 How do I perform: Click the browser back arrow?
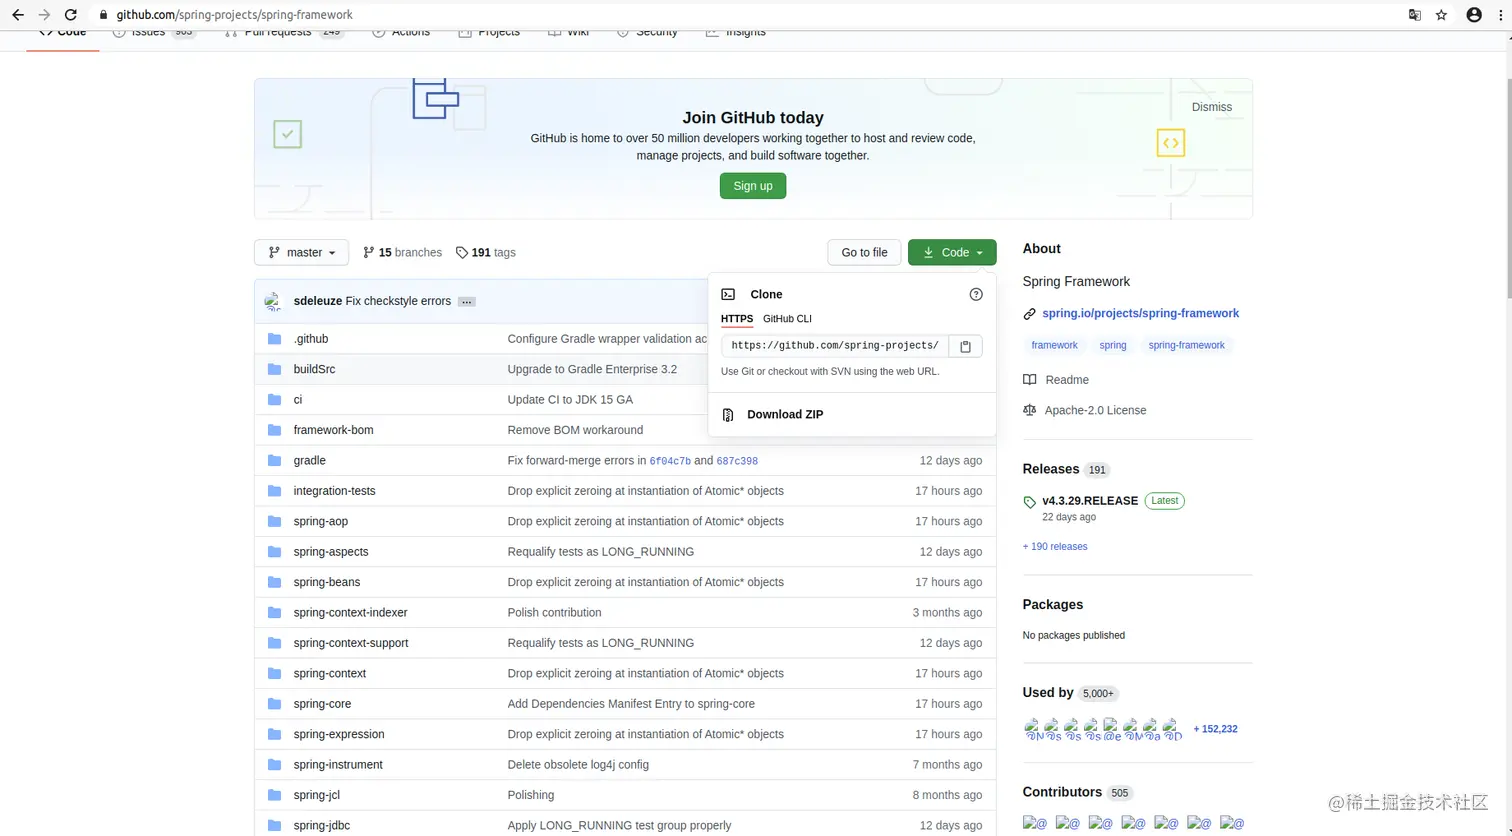tap(17, 15)
